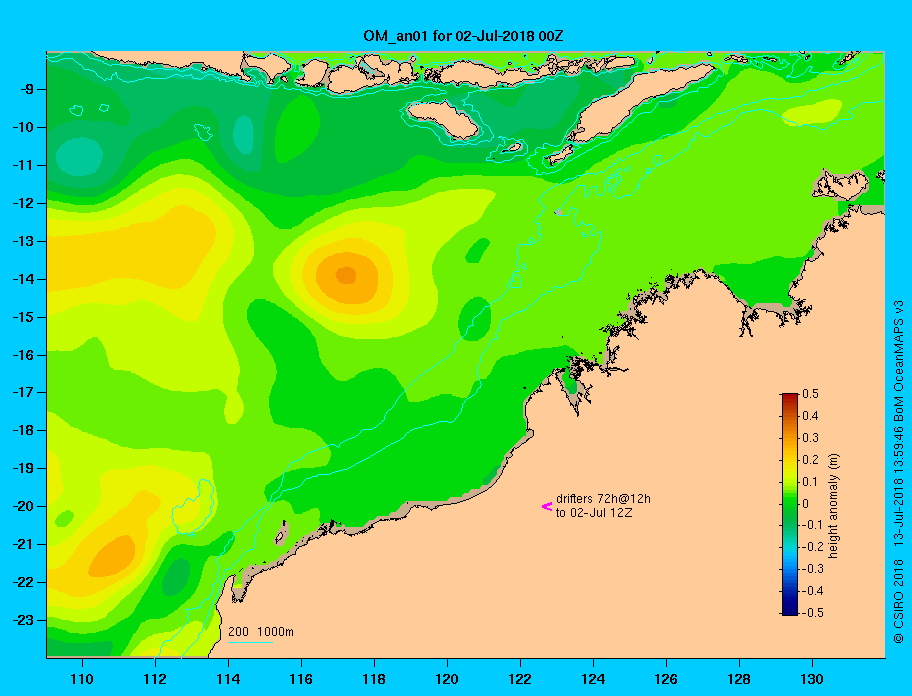Screen dimensions: 912x696
Task: Click the dark orange eddy core near 117E 14S
Action: (346, 275)
